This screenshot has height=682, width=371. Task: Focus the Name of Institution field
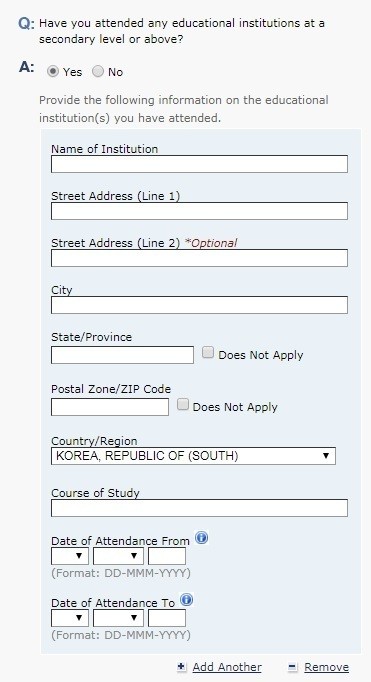[199, 164]
